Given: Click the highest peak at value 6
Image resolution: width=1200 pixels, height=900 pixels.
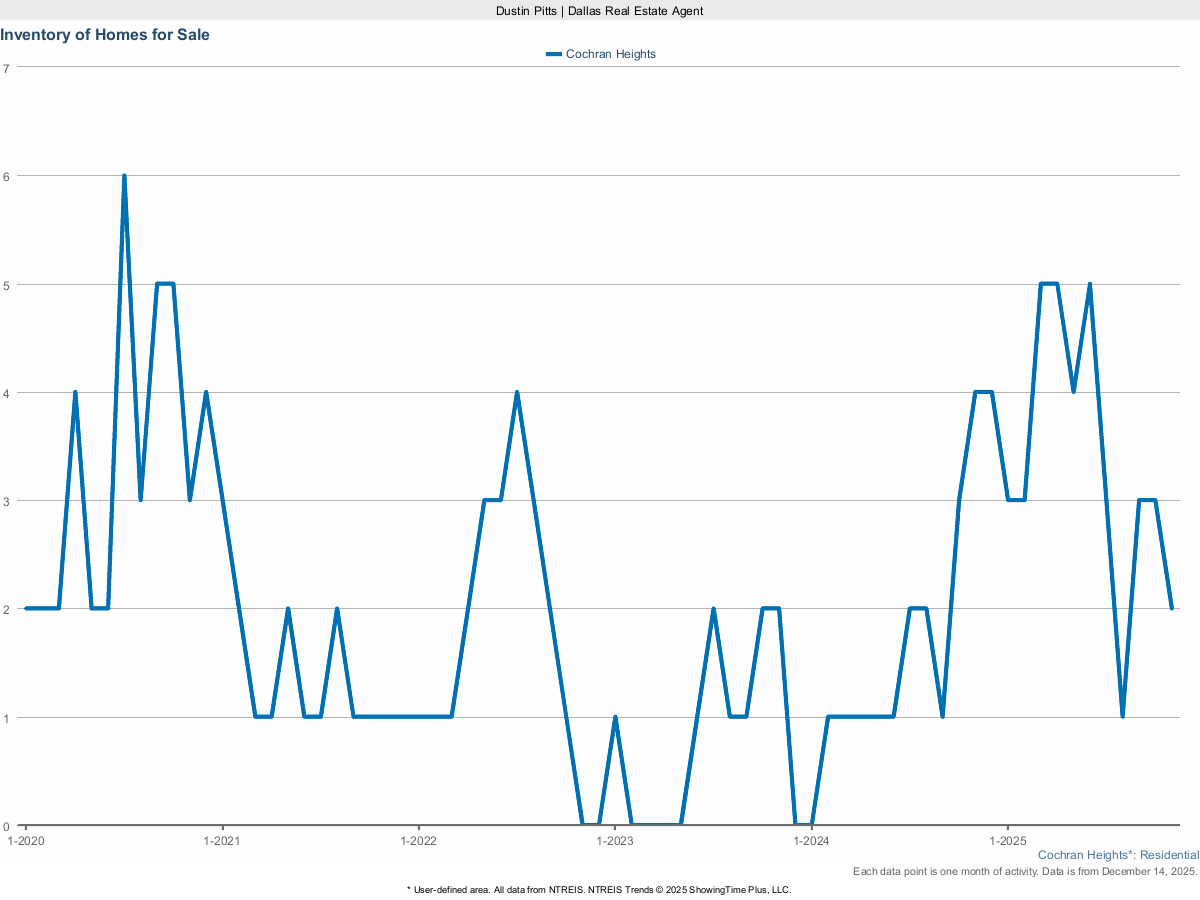Looking at the screenshot, I should point(124,176).
